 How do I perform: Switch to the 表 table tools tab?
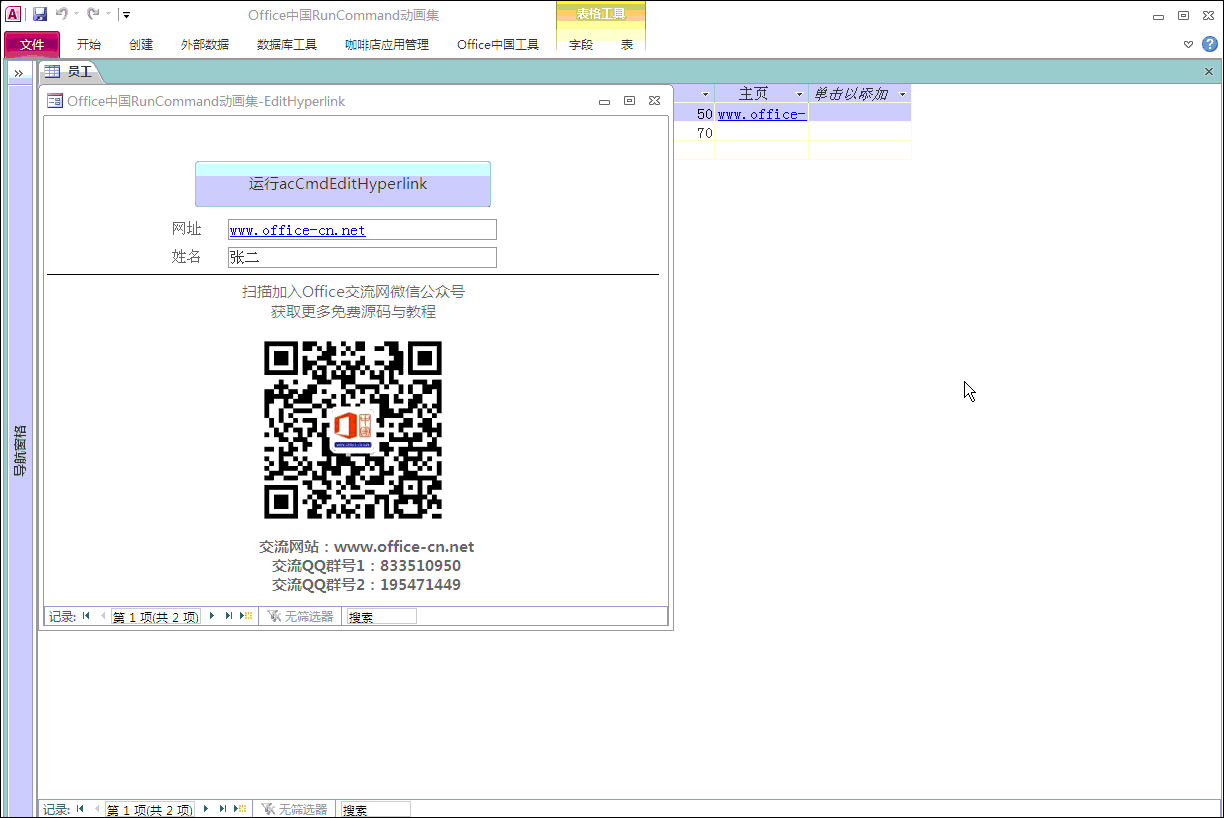click(627, 45)
